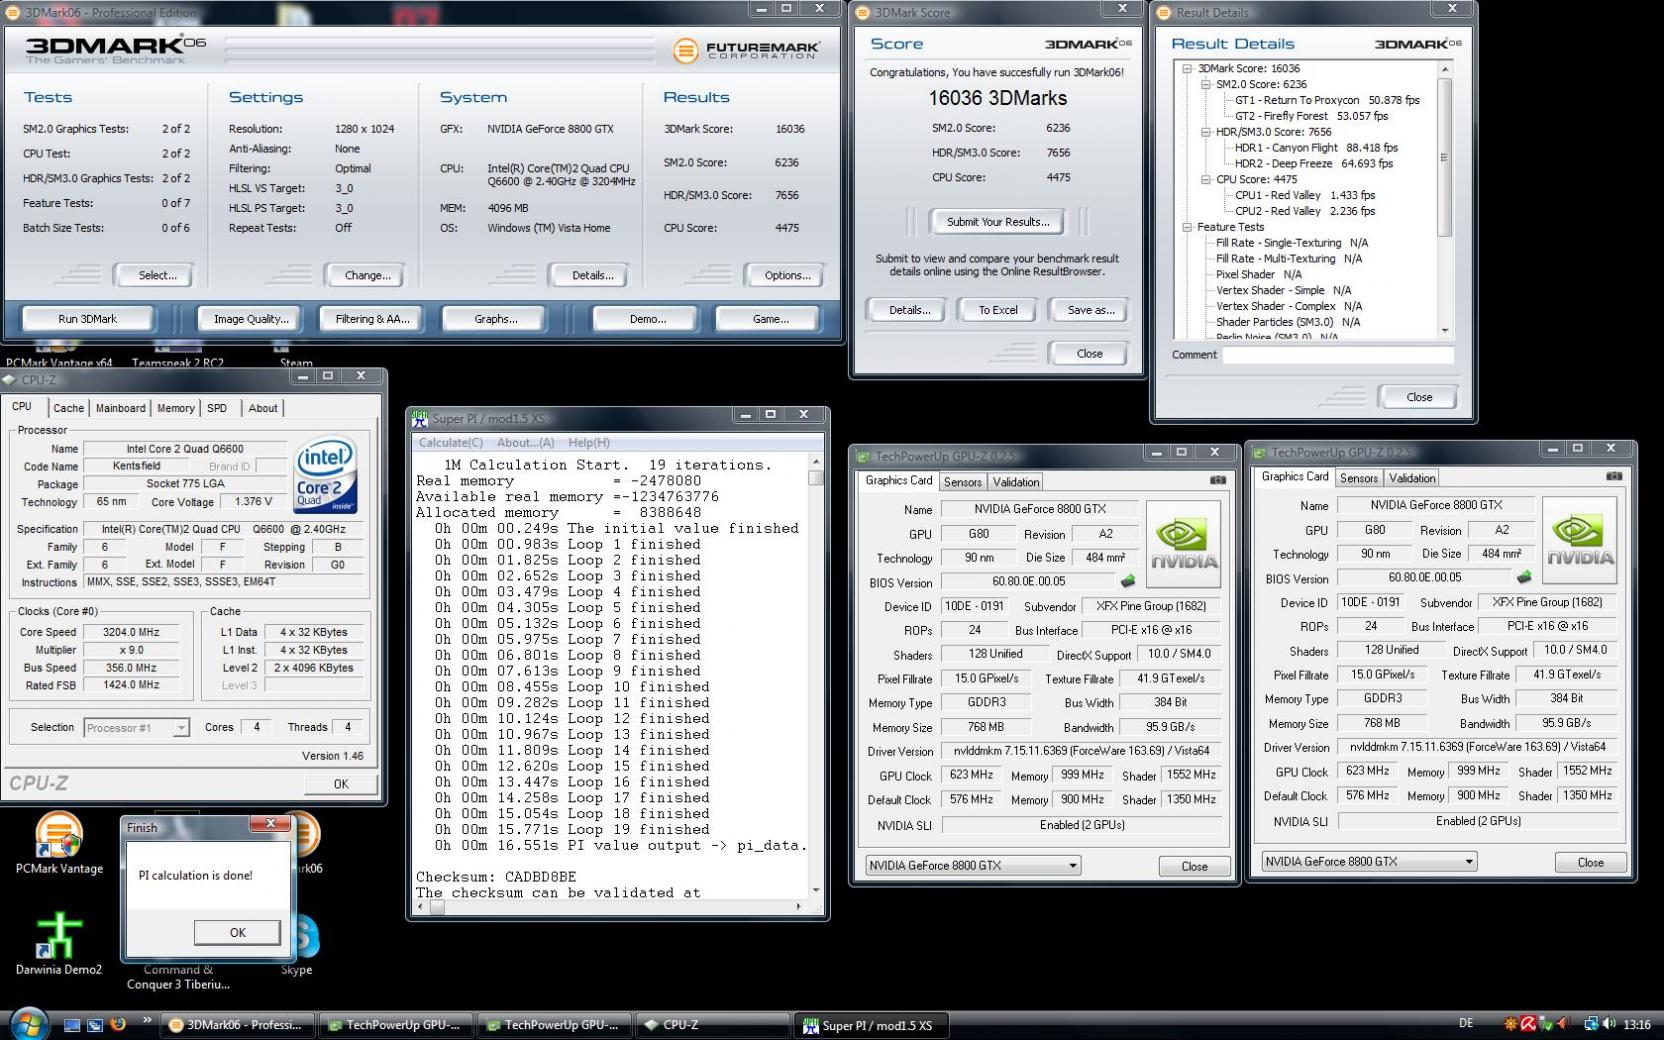The height and width of the screenshot is (1040, 1664).
Task: Expand the Quick Launch overflow chevron
Action: click(x=147, y=1020)
